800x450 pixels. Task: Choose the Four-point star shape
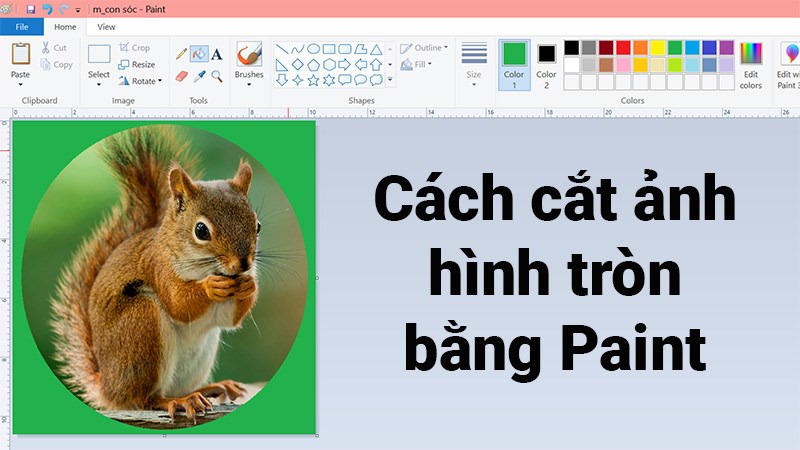[x=297, y=80]
